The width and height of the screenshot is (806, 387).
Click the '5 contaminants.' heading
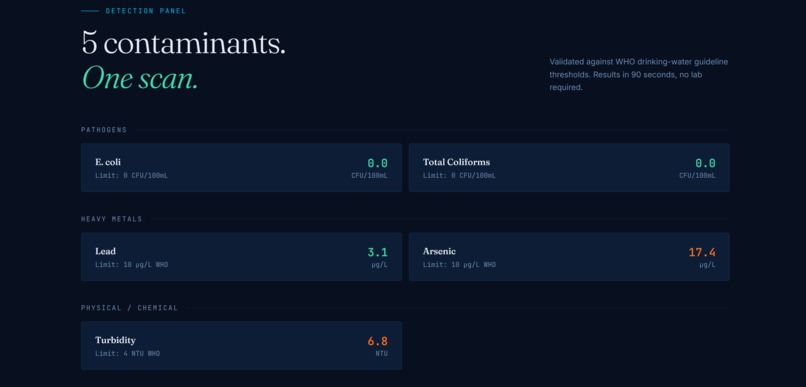point(184,43)
